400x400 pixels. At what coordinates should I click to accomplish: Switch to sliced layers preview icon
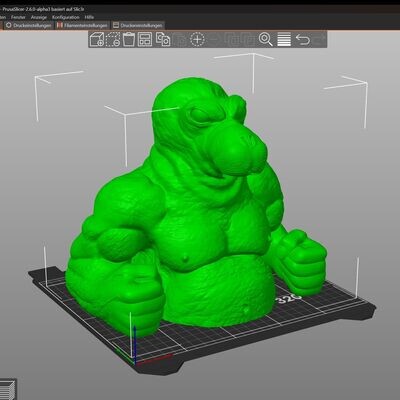[7, 389]
